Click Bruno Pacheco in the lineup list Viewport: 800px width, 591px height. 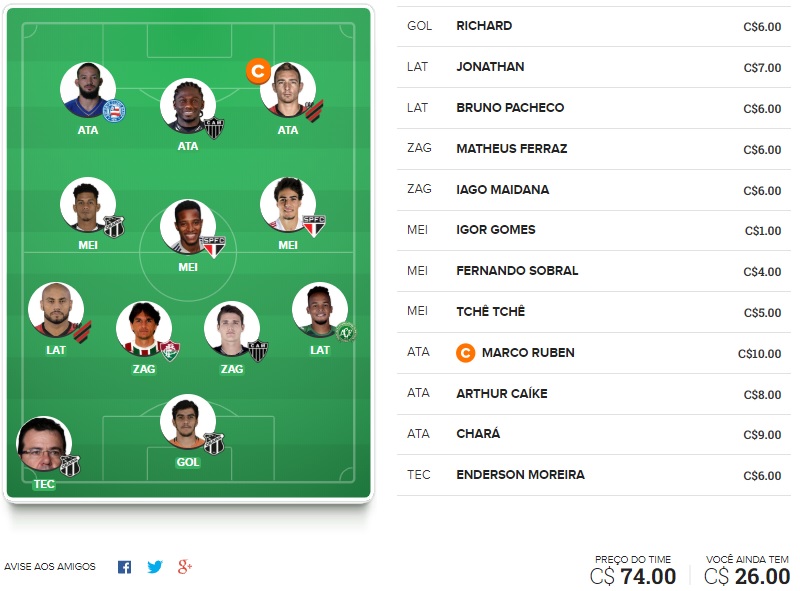510,108
